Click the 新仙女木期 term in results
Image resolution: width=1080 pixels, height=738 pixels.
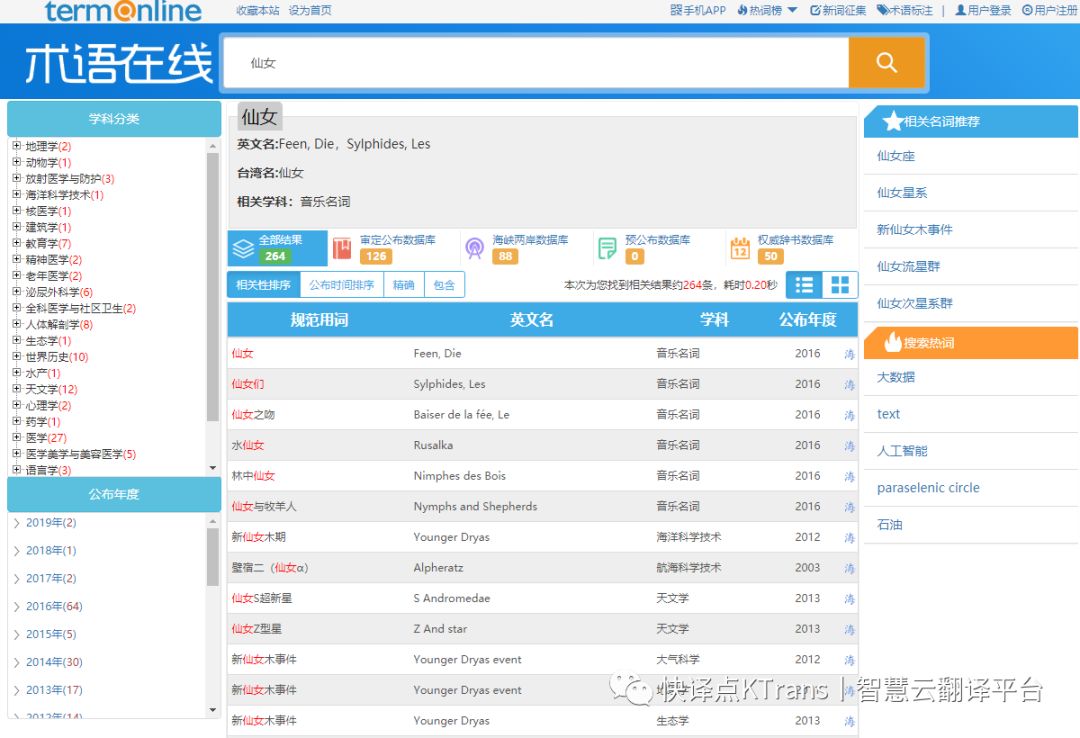coord(258,537)
